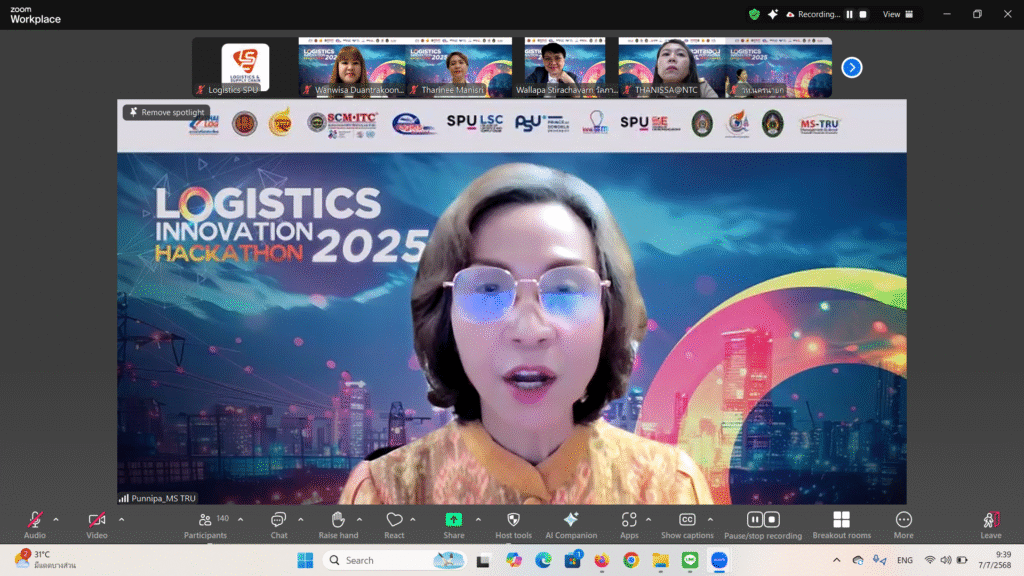Select the Logistics SPU participant tile
The width and height of the screenshot is (1024, 576).
(x=245, y=67)
